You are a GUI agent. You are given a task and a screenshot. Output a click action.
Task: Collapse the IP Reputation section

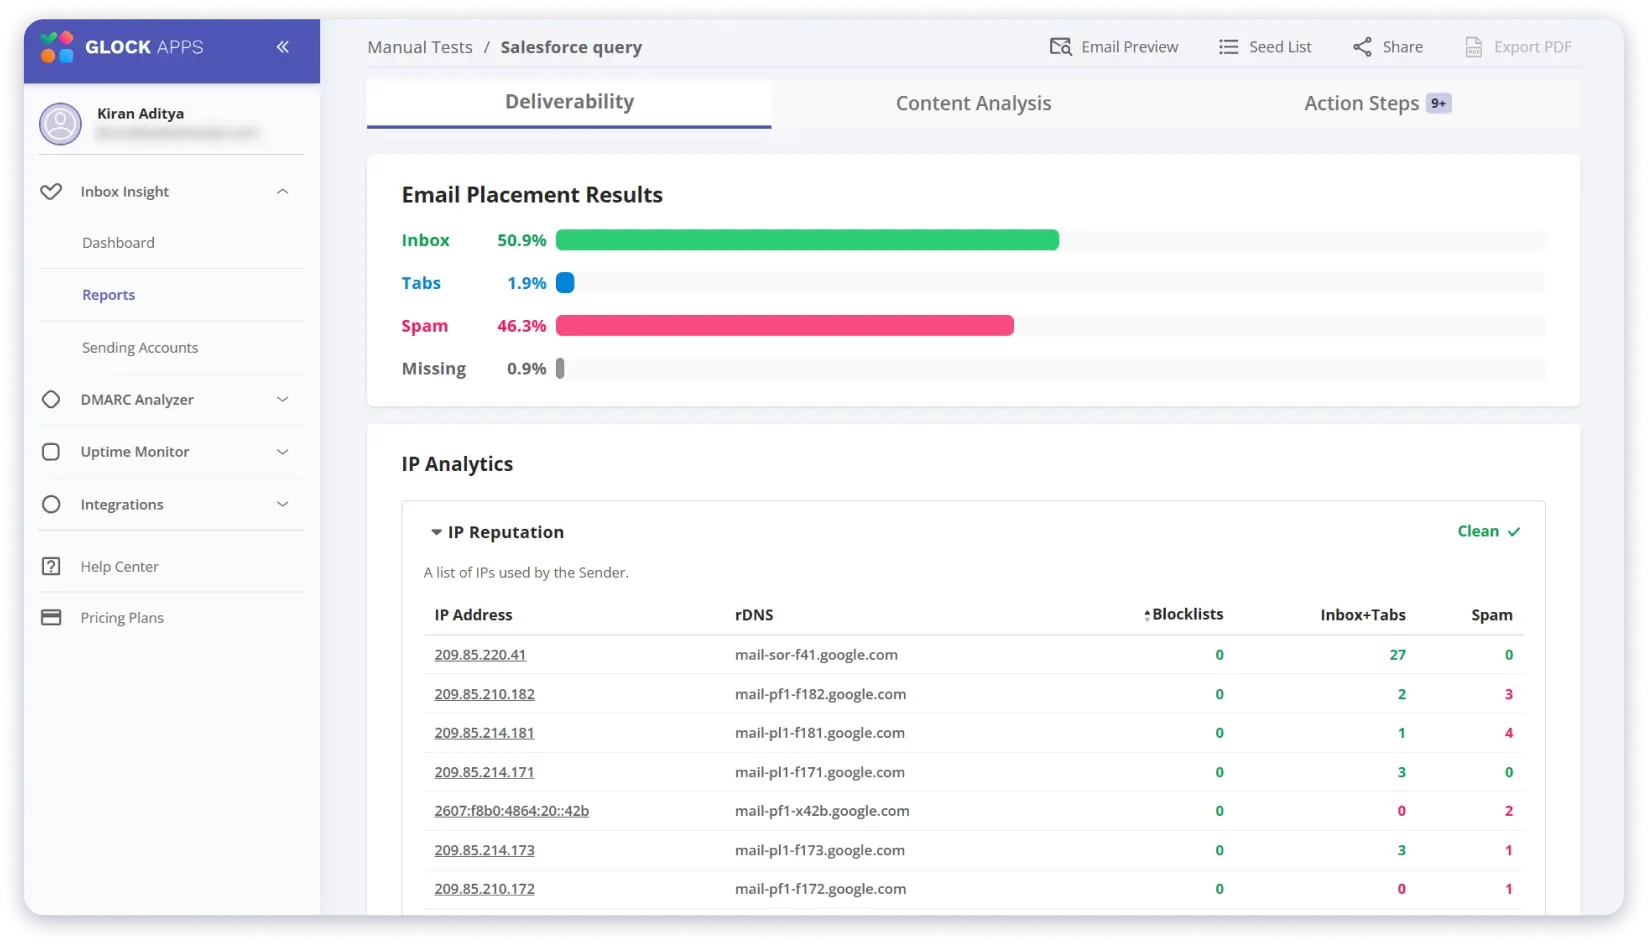tap(436, 533)
